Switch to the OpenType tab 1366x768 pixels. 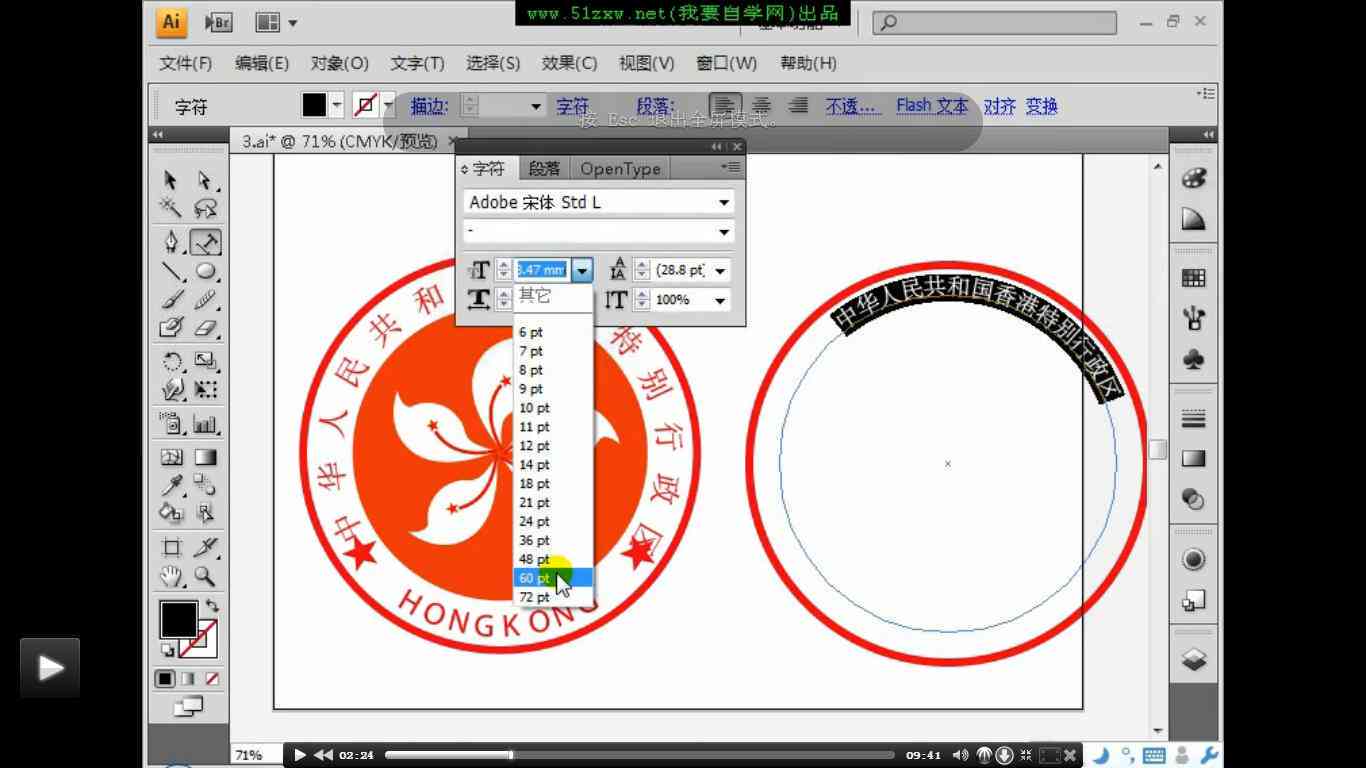[x=621, y=169]
